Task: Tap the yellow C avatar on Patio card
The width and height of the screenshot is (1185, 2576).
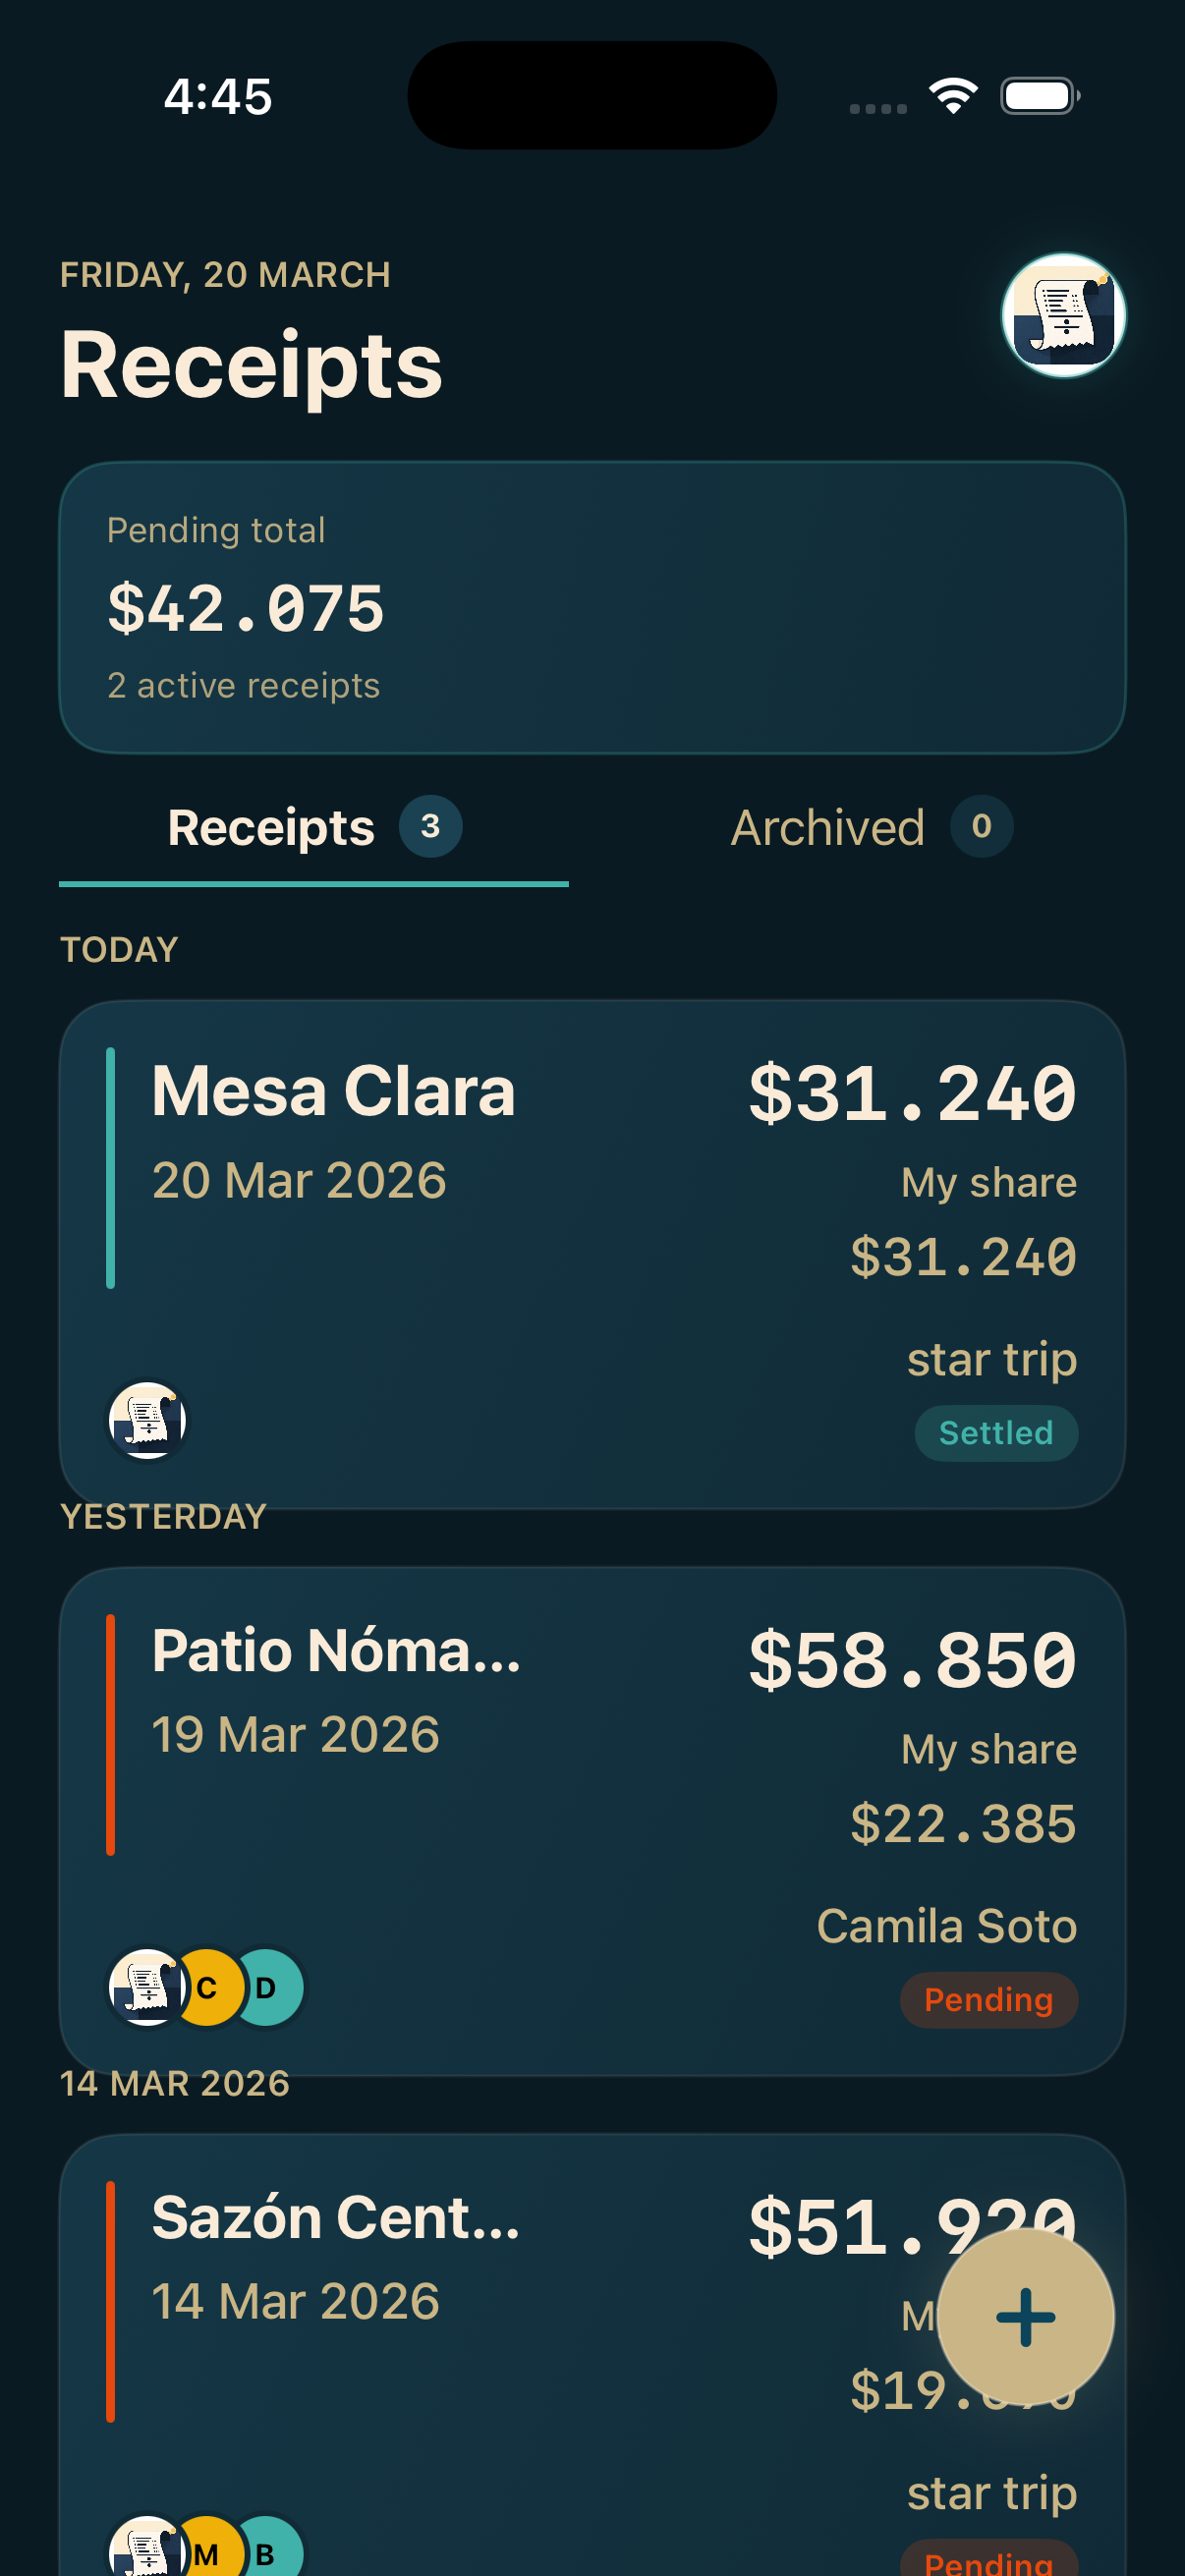Action: tap(209, 1987)
